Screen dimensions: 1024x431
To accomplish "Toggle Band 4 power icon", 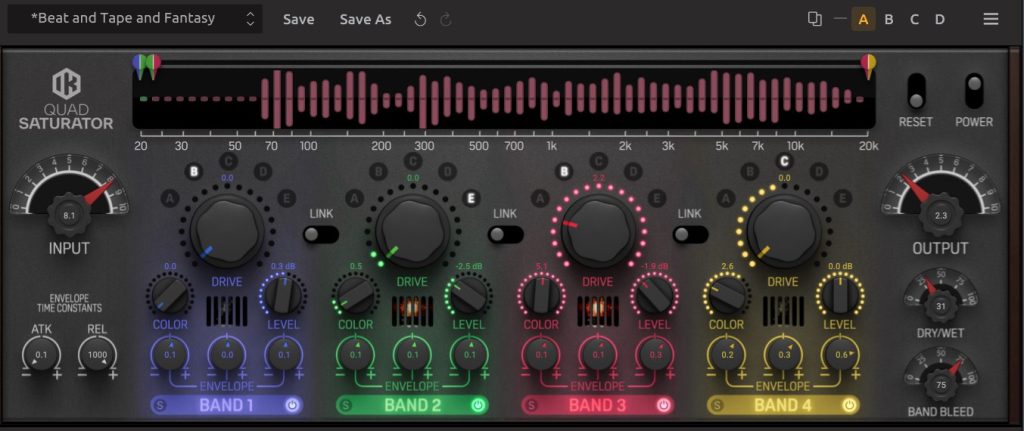I will pos(849,405).
